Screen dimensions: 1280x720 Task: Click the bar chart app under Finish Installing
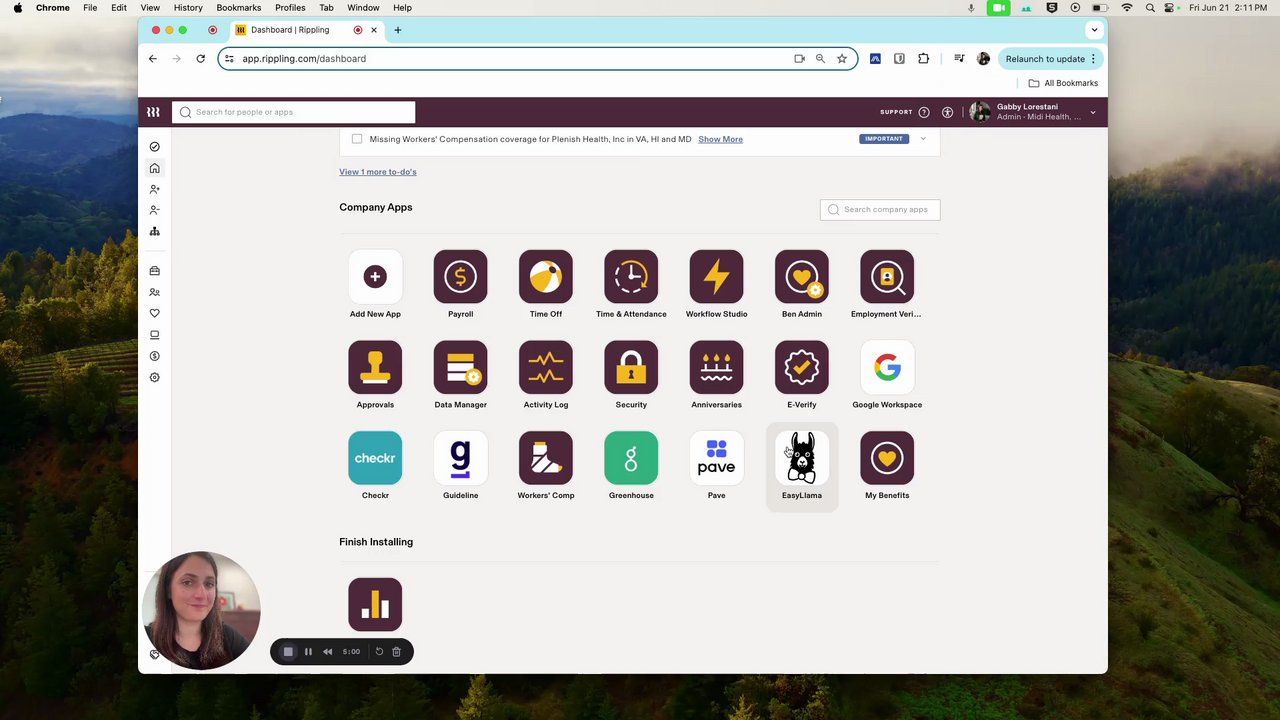375,604
